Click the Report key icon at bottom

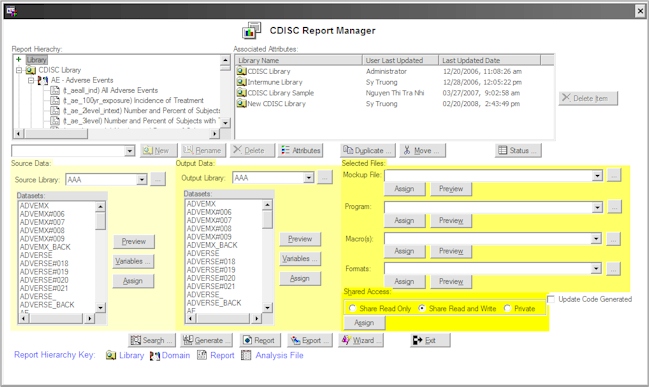(202, 355)
